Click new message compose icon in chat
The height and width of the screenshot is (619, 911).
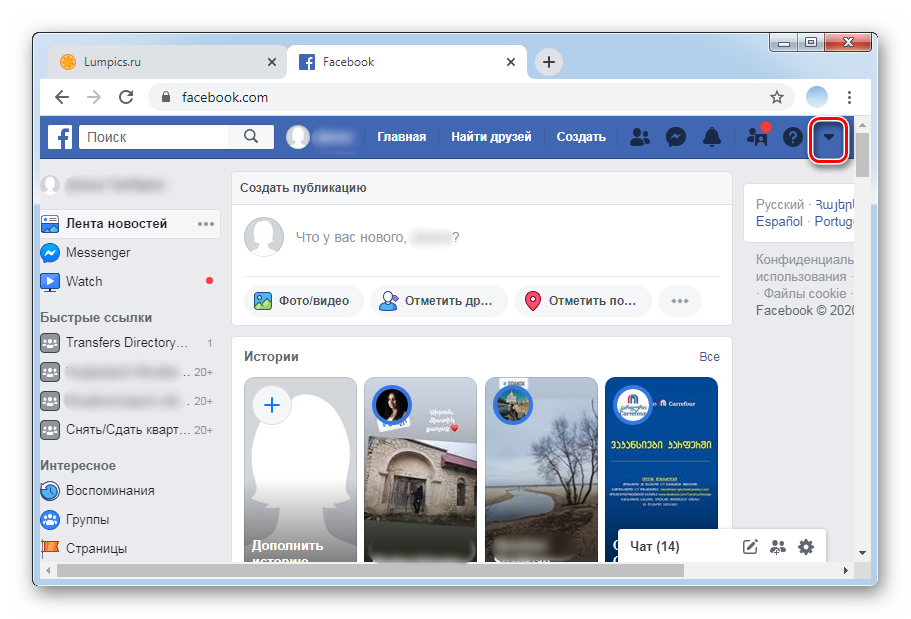750,546
